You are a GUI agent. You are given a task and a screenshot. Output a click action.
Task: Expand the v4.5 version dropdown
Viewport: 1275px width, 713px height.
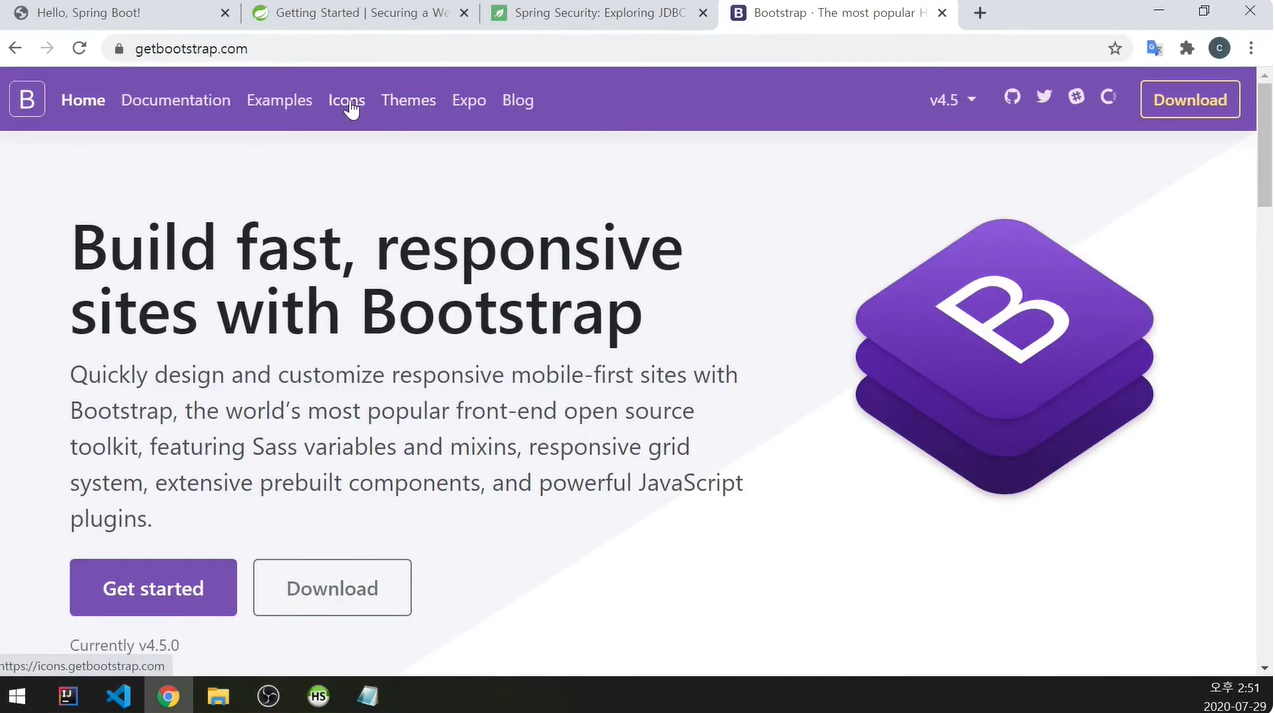pyautogui.click(x=953, y=100)
